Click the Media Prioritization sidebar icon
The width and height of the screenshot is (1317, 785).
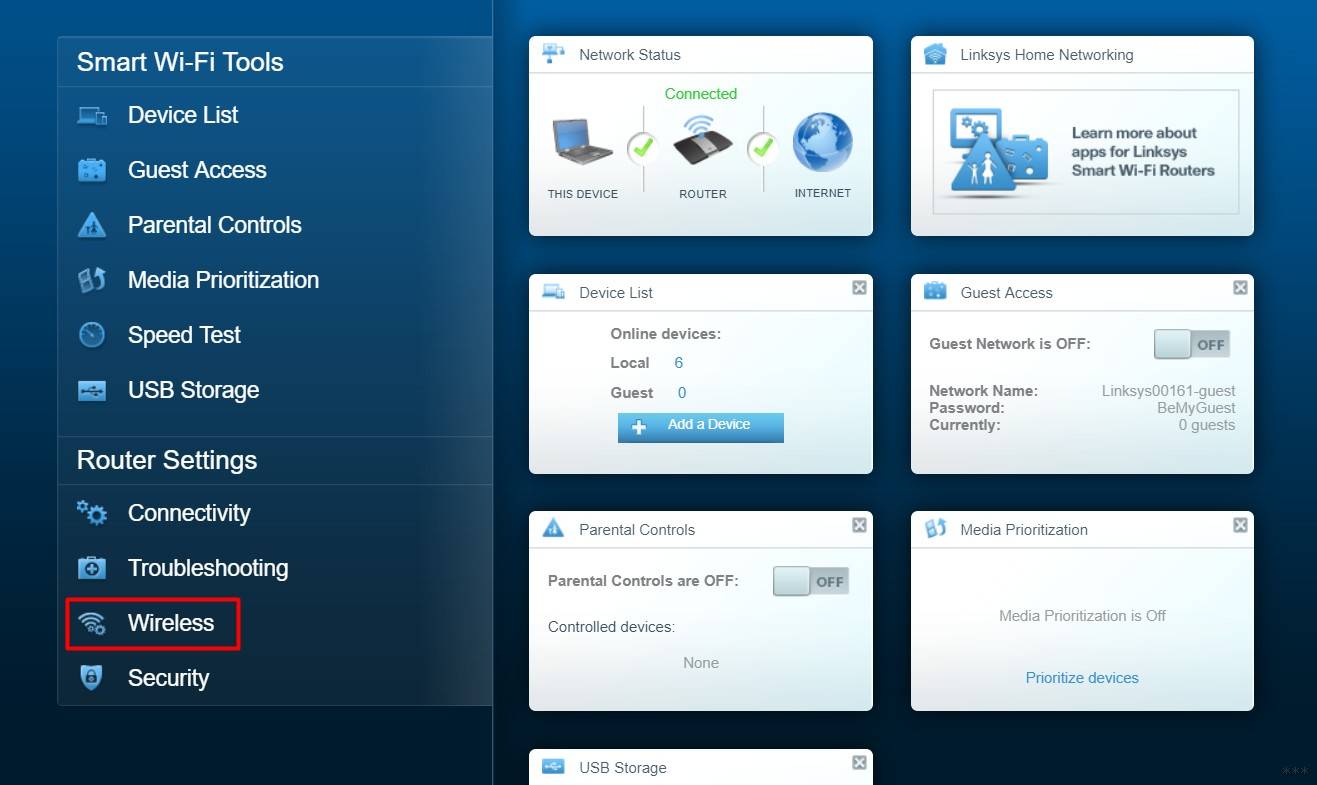pos(92,281)
